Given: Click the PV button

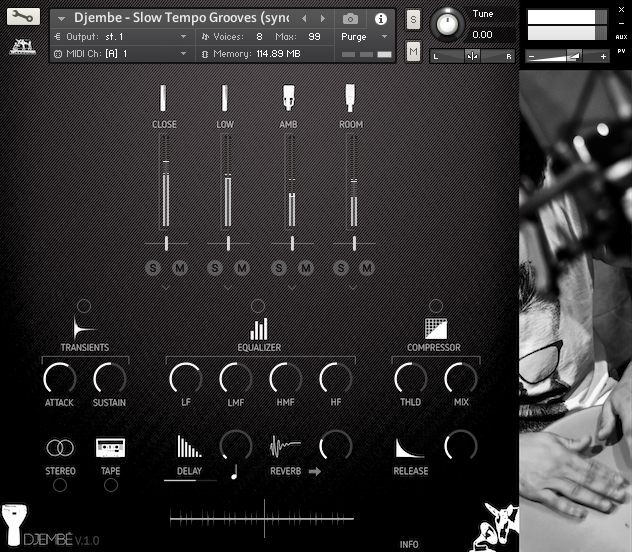Looking at the screenshot, I should pyautogui.click(x=621, y=51).
